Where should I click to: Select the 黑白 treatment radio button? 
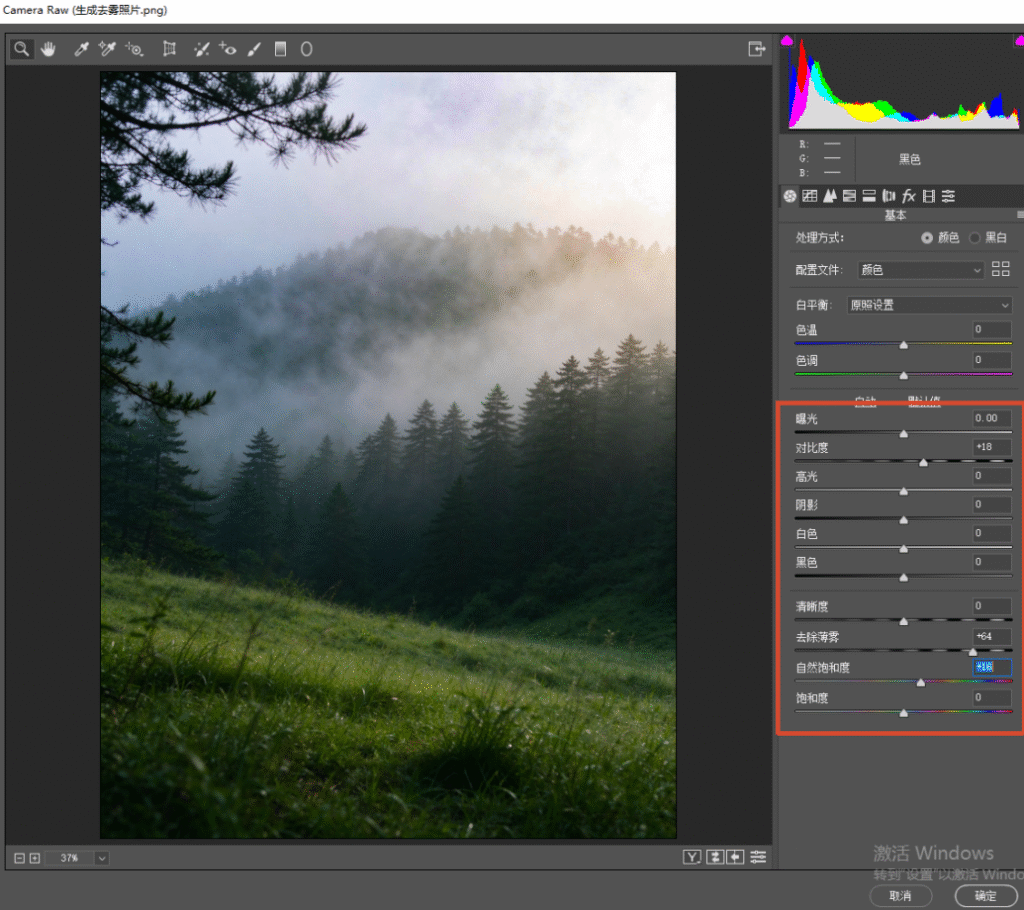[974, 238]
